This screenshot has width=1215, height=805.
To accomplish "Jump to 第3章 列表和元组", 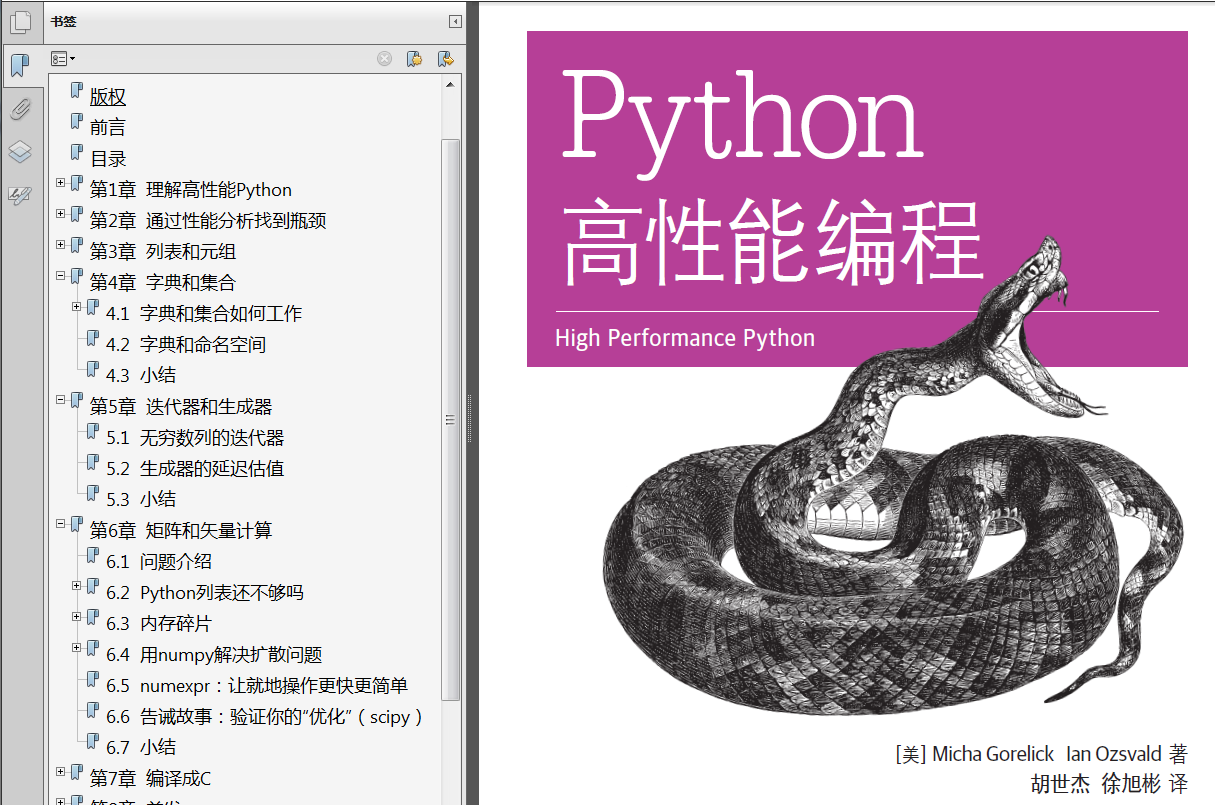I will 163,252.
